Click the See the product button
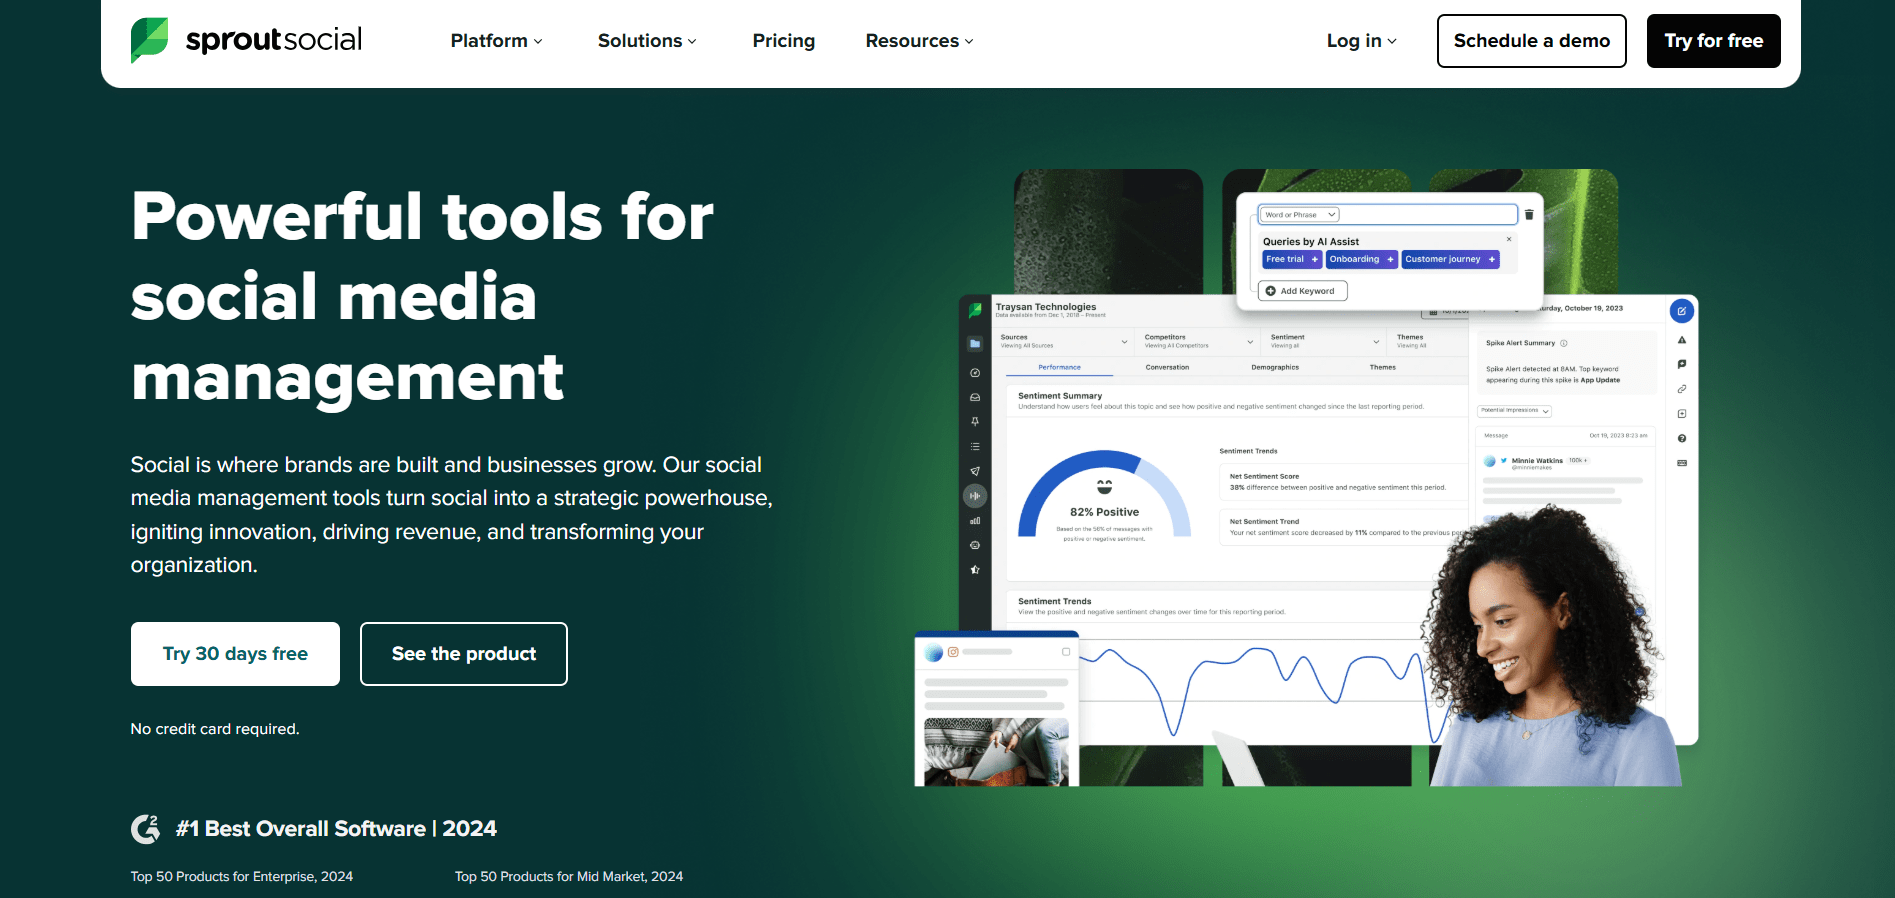Viewport: 1895px width, 898px height. 464,654
